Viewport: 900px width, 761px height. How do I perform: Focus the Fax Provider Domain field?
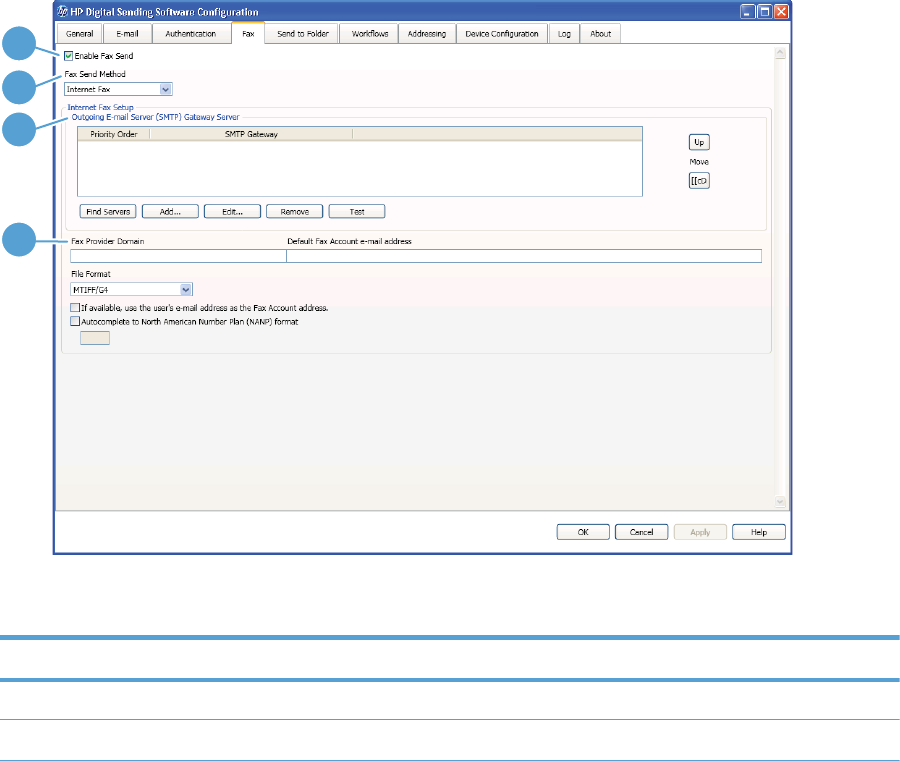click(178, 256)
